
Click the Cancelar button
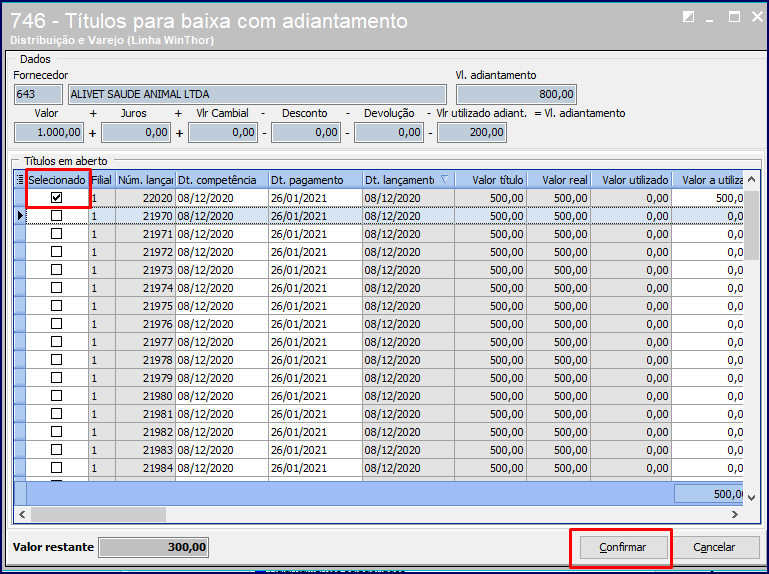[x=714, y=547]
